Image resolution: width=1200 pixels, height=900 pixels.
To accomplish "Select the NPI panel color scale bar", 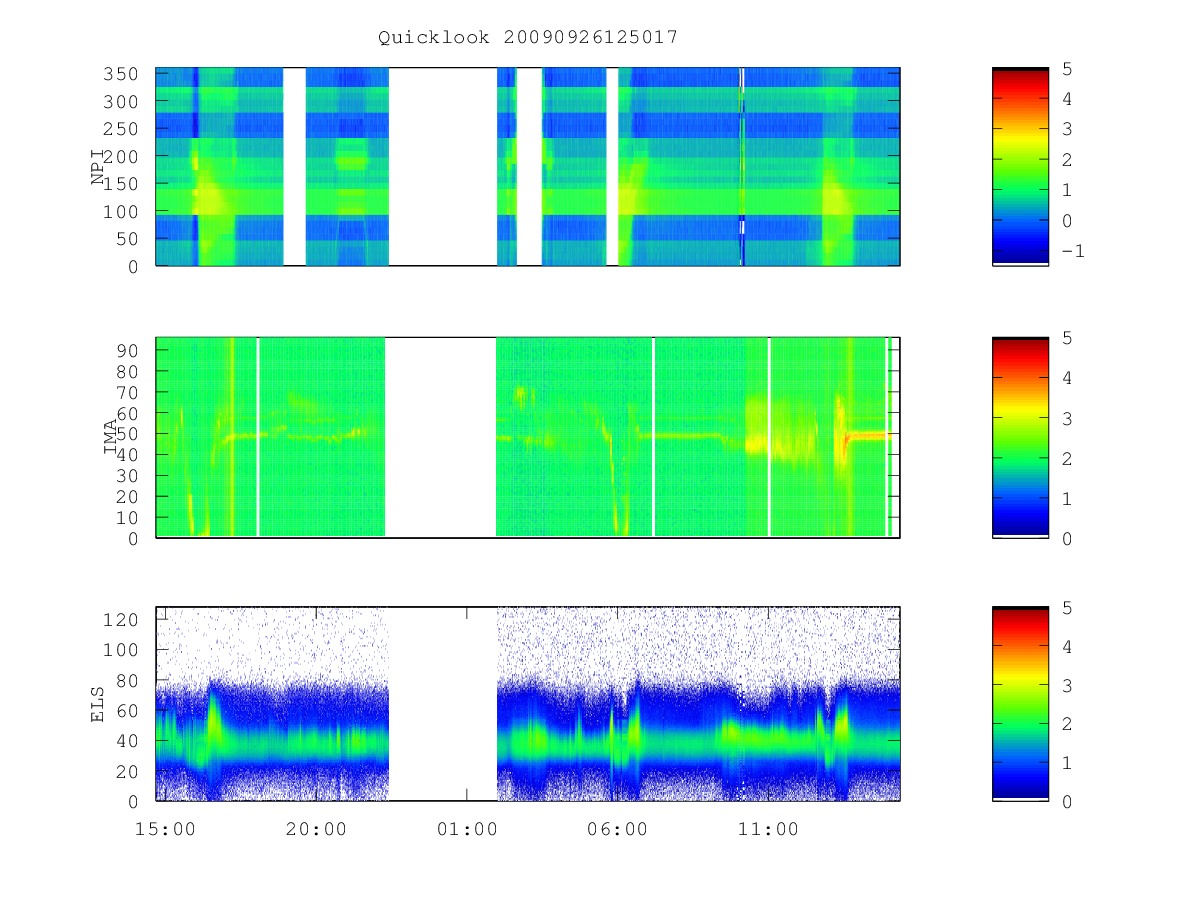I will (1020, 167).
